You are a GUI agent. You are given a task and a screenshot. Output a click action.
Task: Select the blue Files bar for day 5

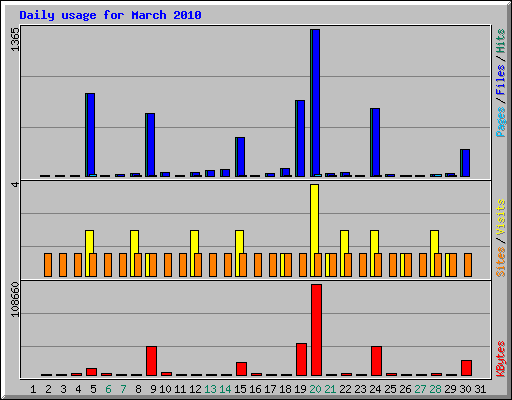[91, 135]
